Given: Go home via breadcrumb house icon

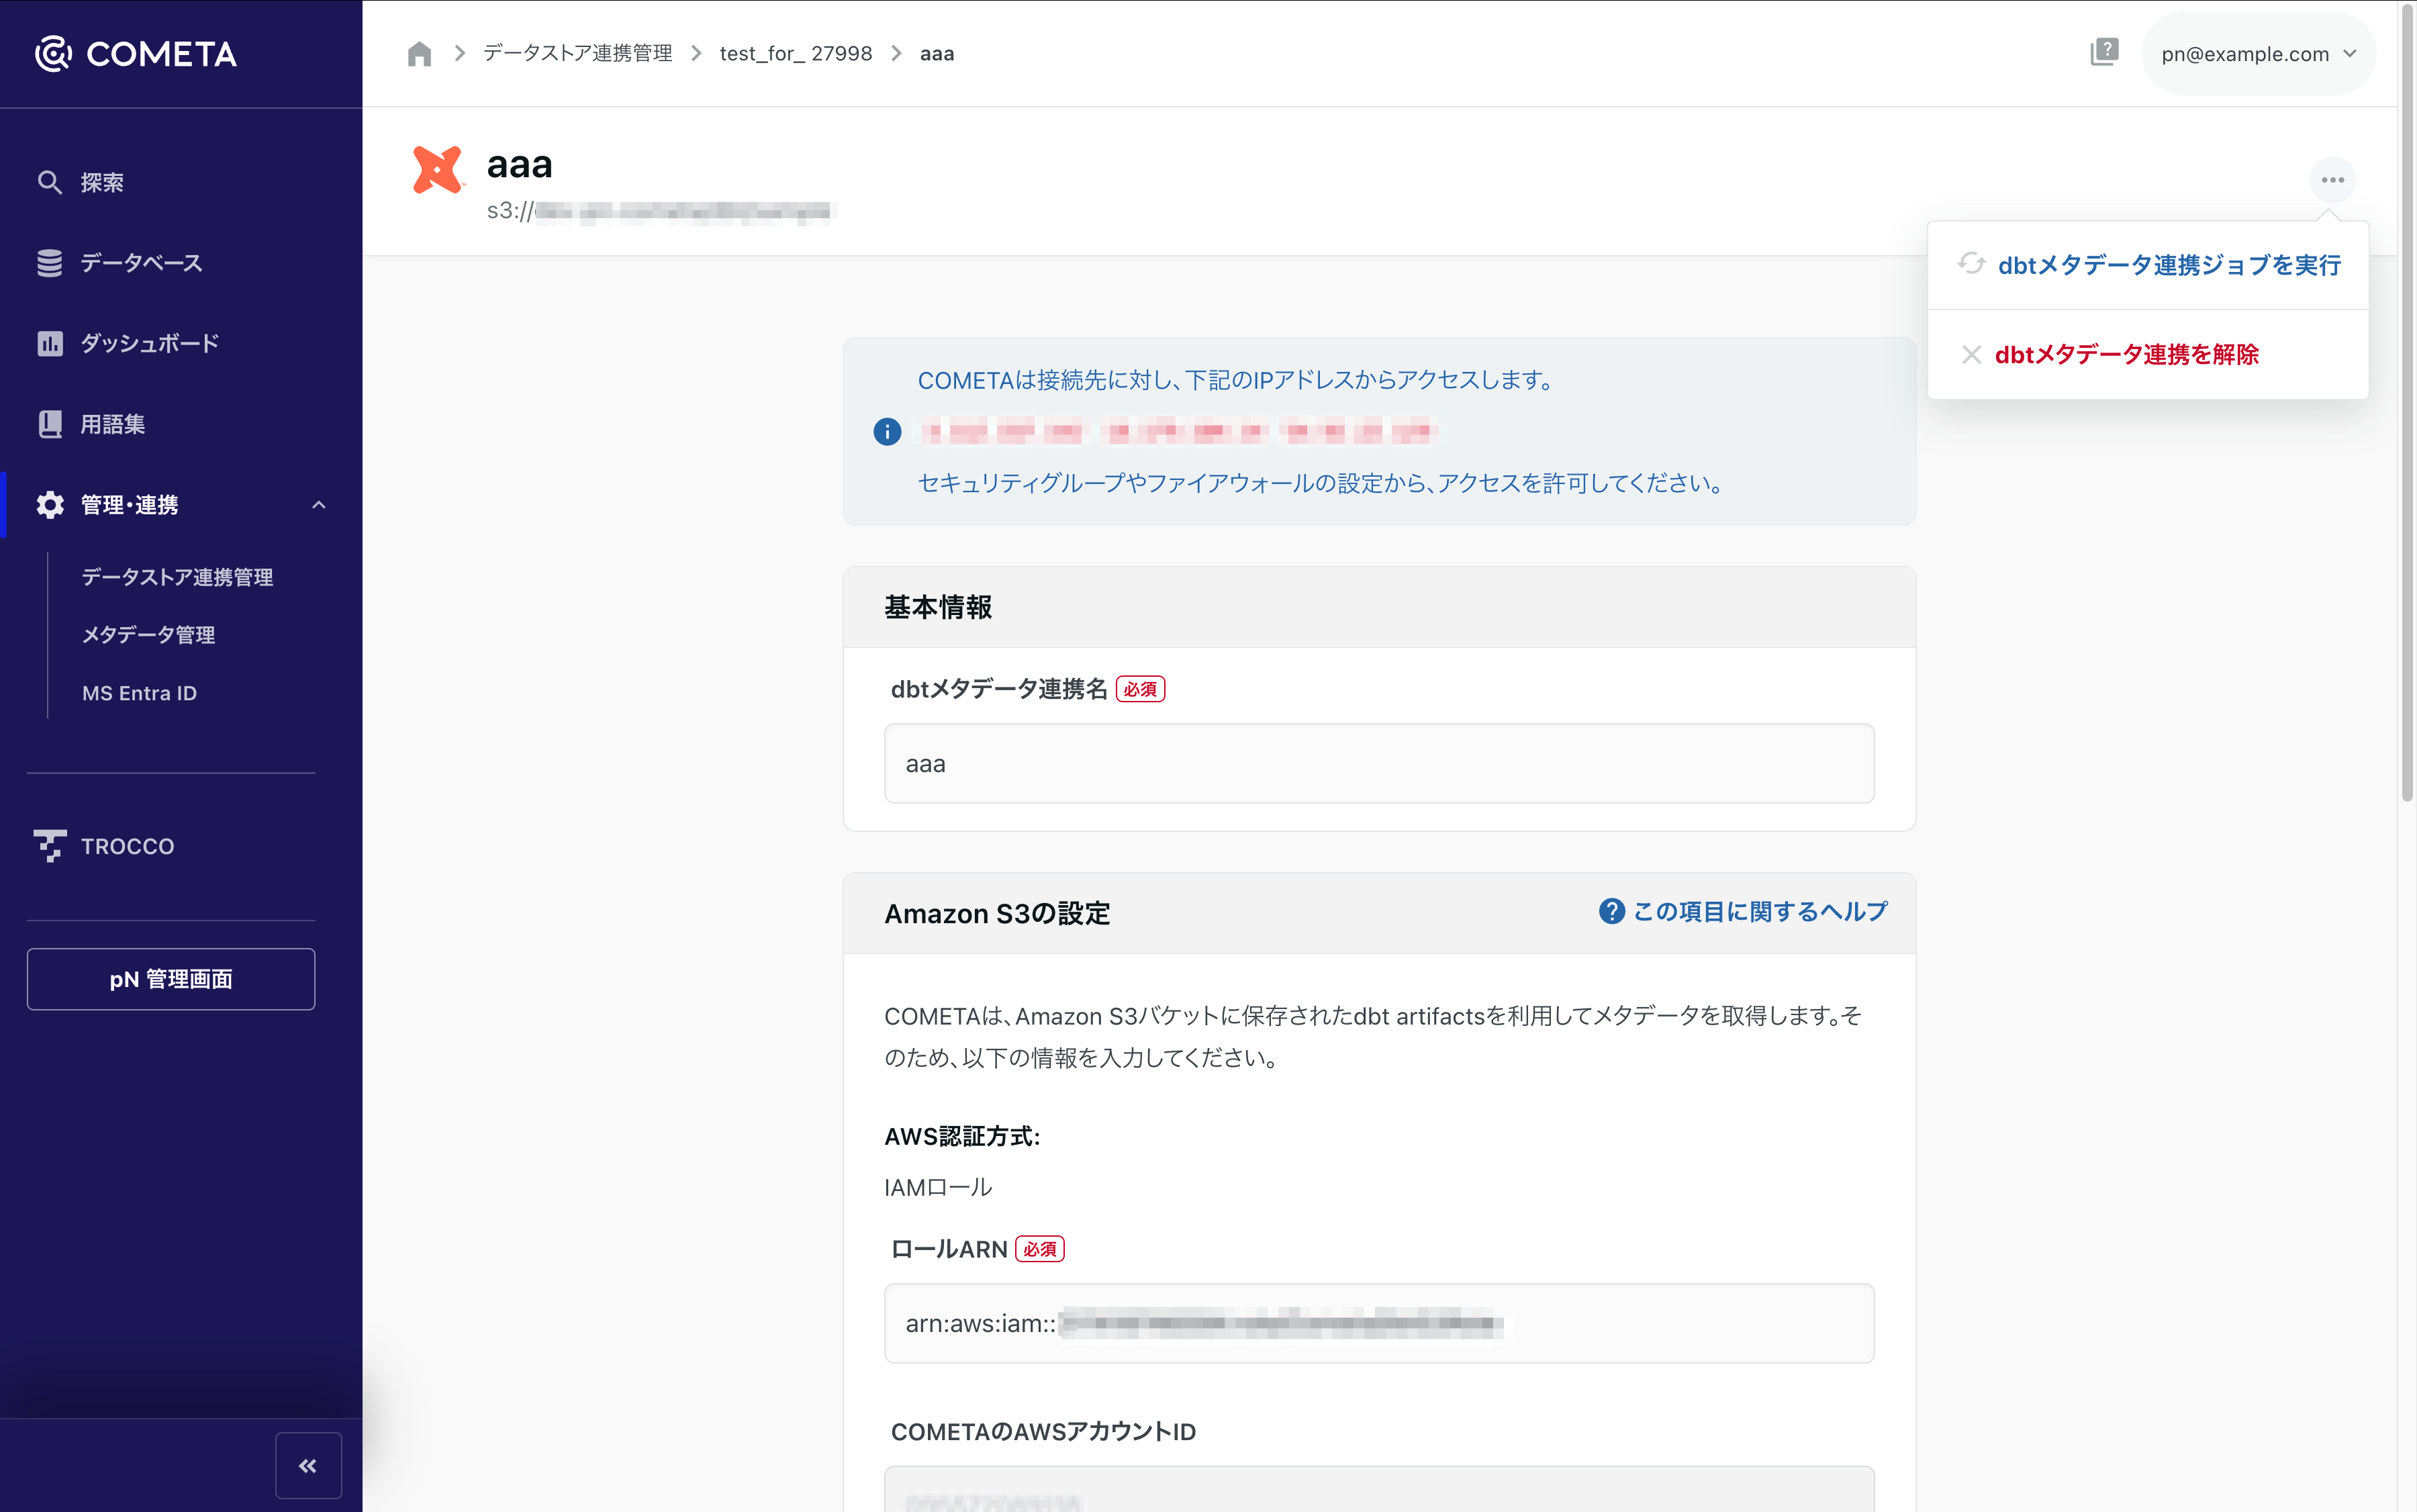Looking at the screenshot, I should coord(419,54).
